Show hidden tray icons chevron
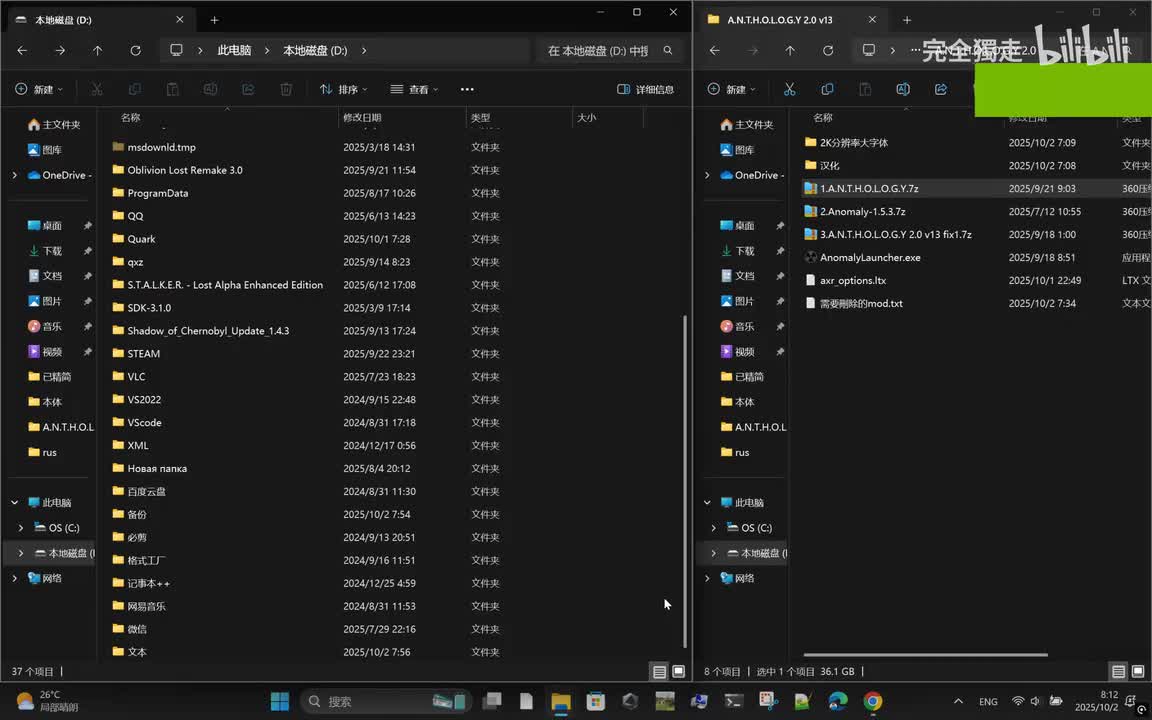Image resolution: width=1152 pixels, height=720 pixels. [958, 701]
